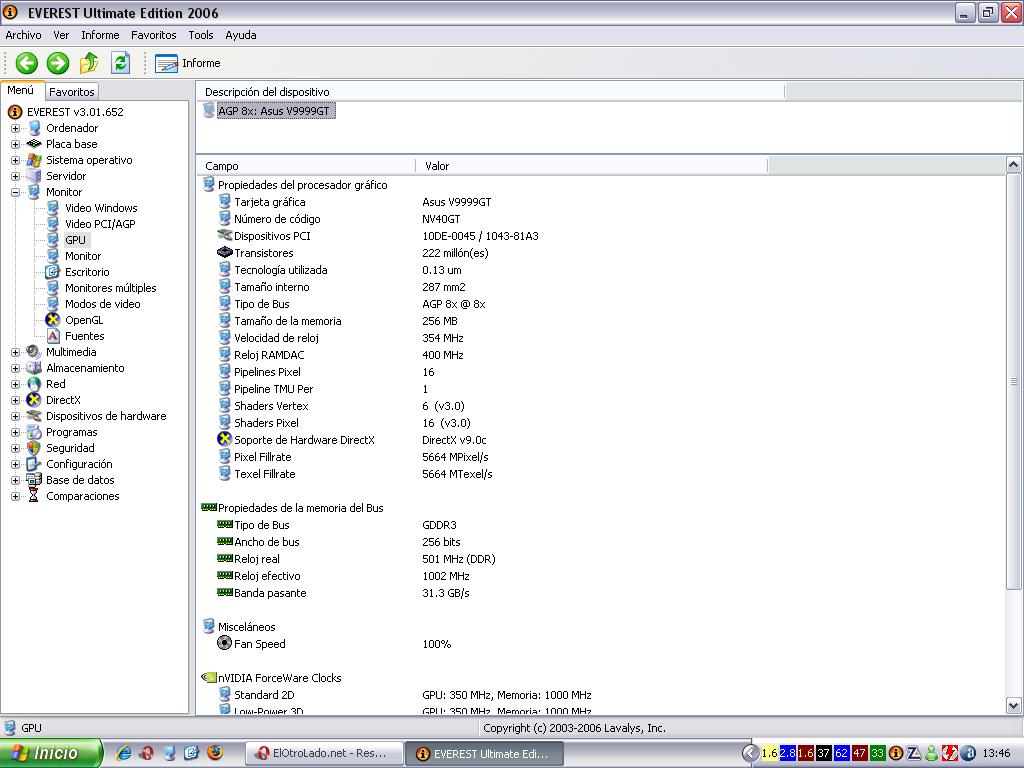Image resolution: width=1024 pixels, height=768 pixels.
Task: Click the DirectX icon in the tree
Action: tap(34, 400)
